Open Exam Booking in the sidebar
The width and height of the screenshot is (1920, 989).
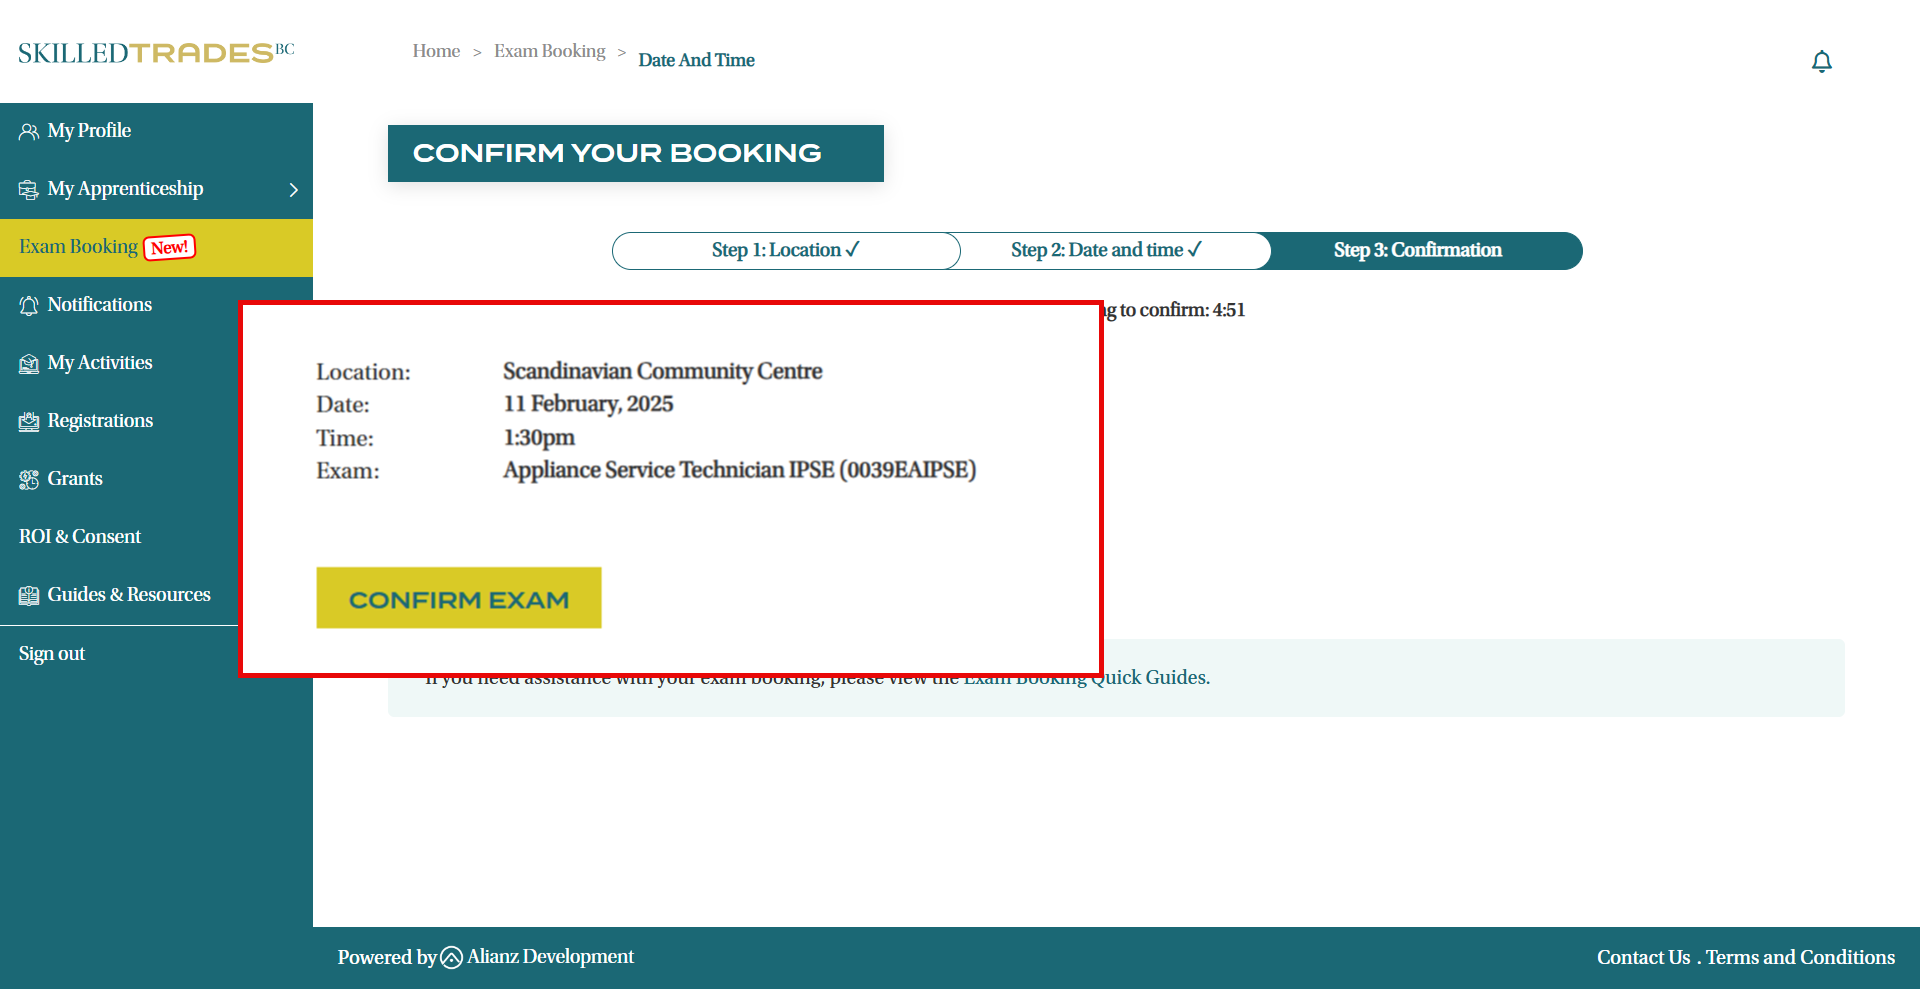[x=78, y=247]
